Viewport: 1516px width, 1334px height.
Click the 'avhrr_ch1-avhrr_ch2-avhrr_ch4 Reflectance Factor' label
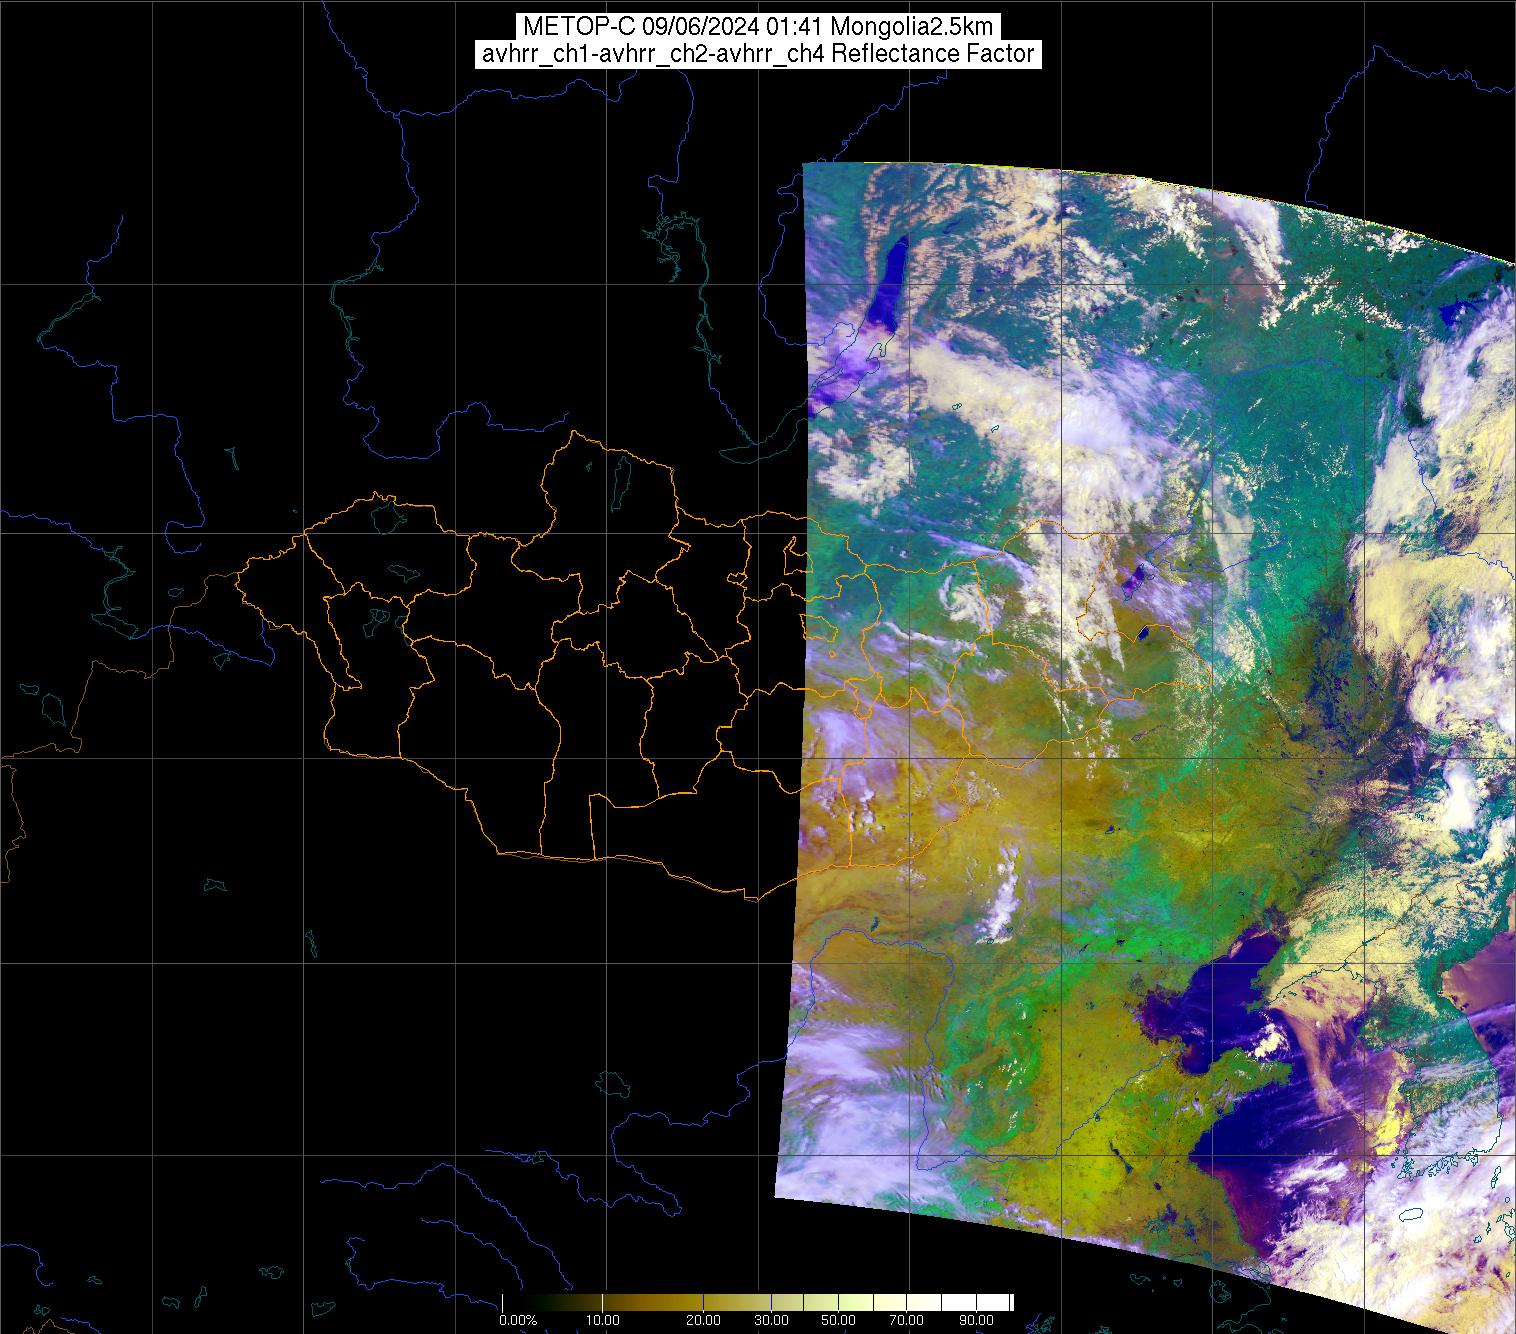click(758, 54)
